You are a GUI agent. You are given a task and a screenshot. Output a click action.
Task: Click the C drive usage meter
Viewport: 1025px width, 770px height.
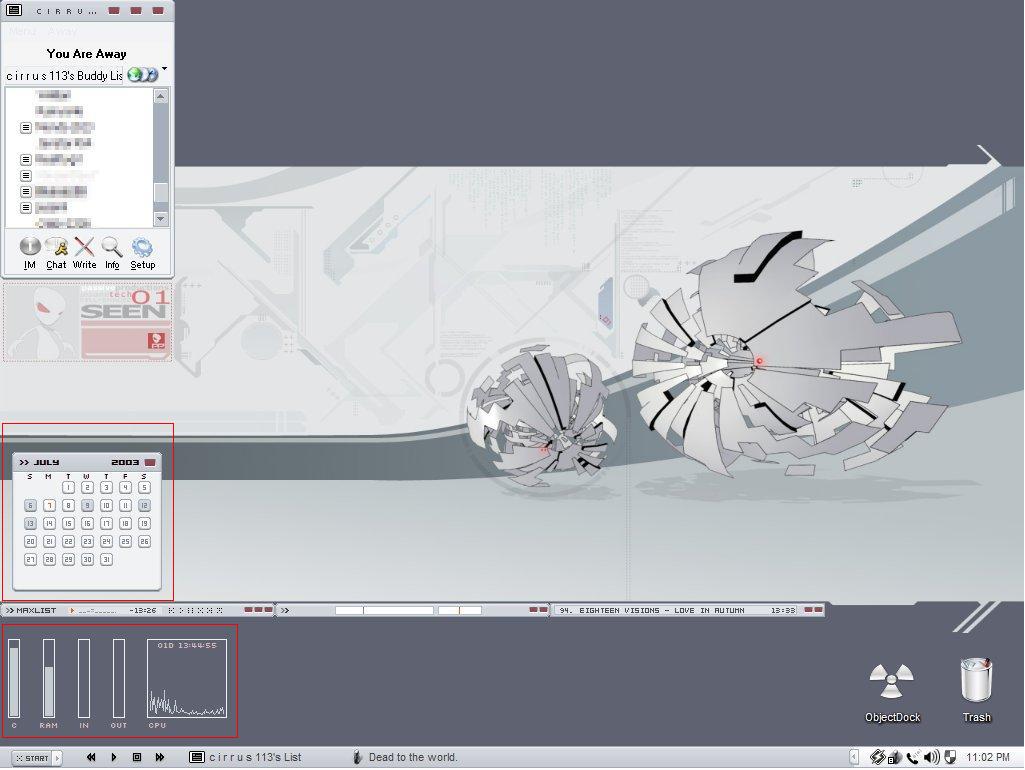(x=14, y=678)
